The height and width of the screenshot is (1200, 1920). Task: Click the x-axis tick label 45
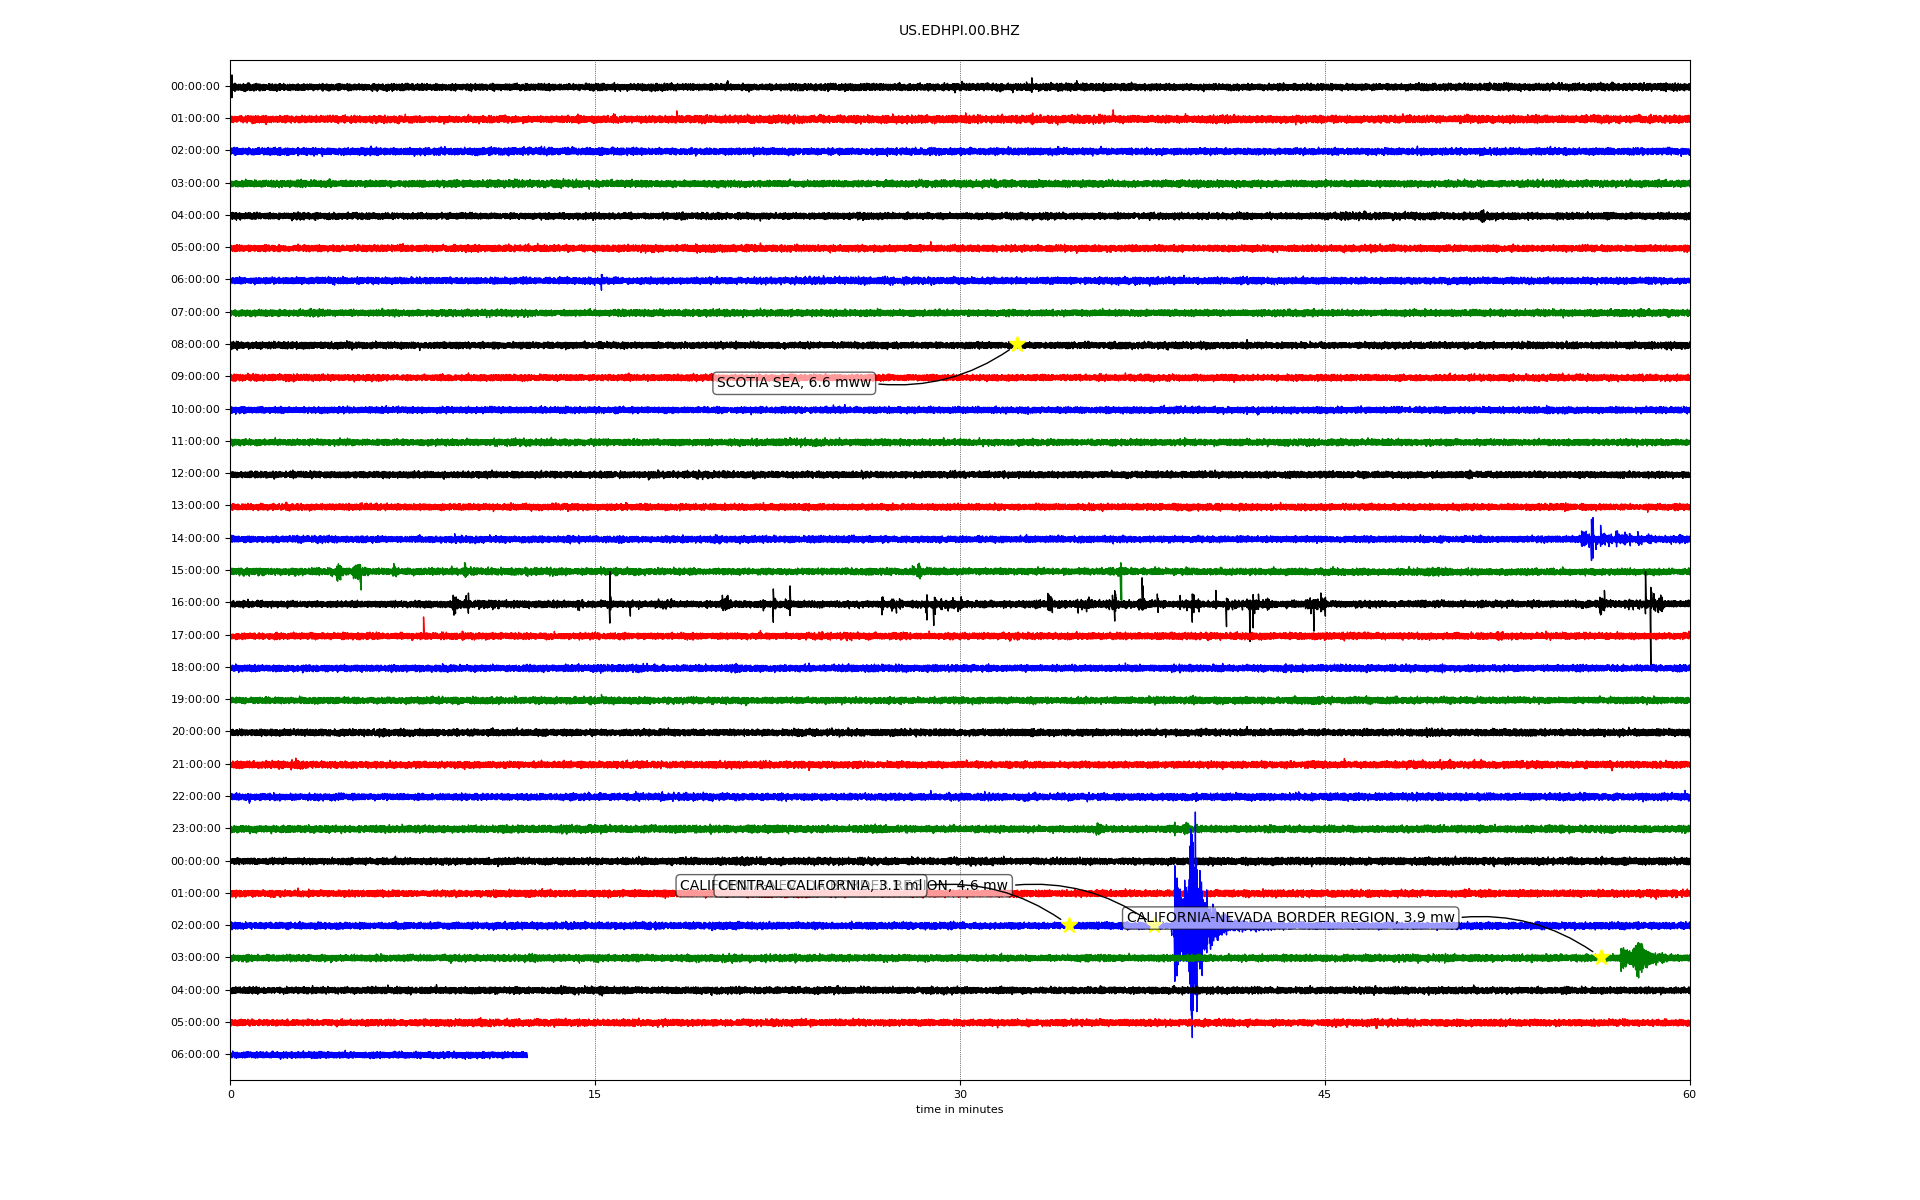coord(1325,1095)
